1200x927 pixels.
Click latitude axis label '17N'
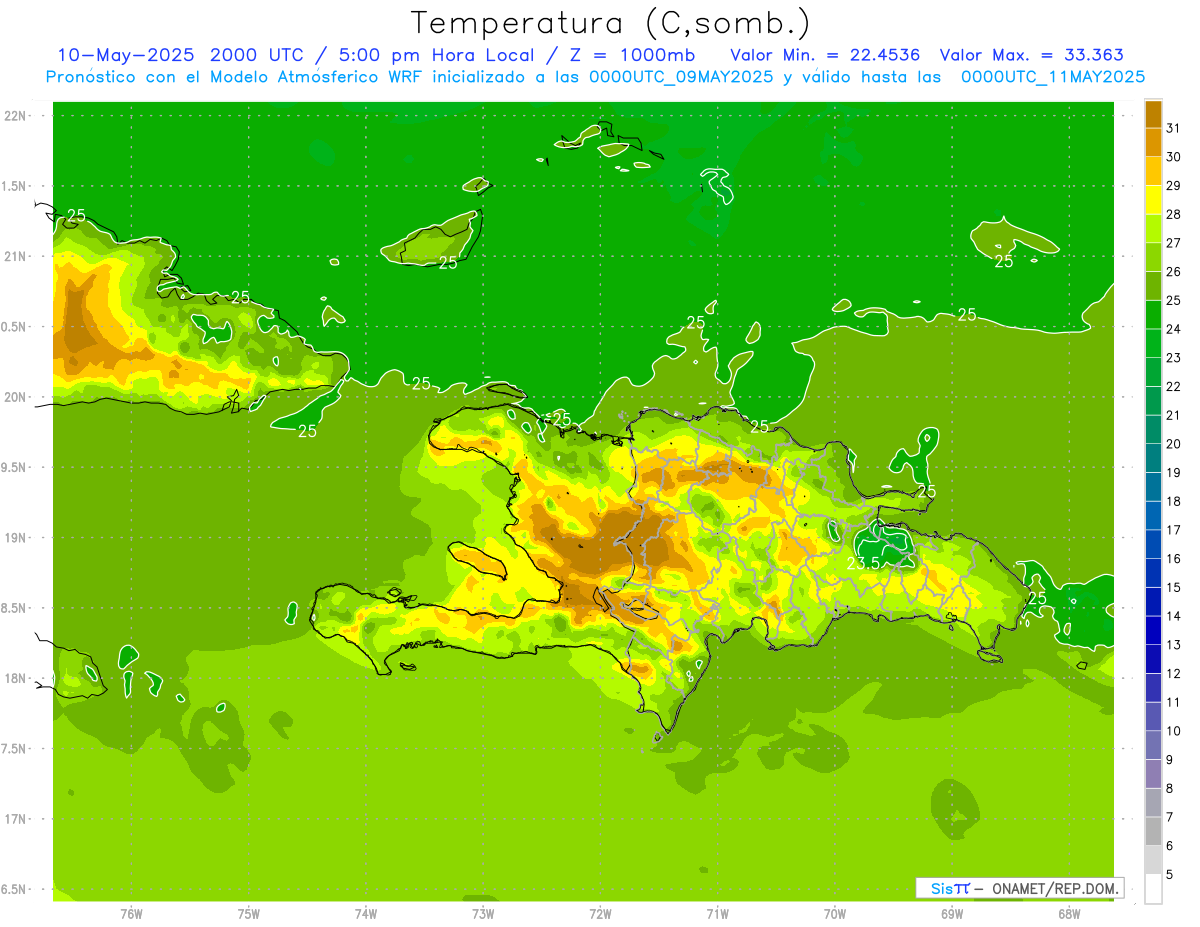click(x=14, y=819)
